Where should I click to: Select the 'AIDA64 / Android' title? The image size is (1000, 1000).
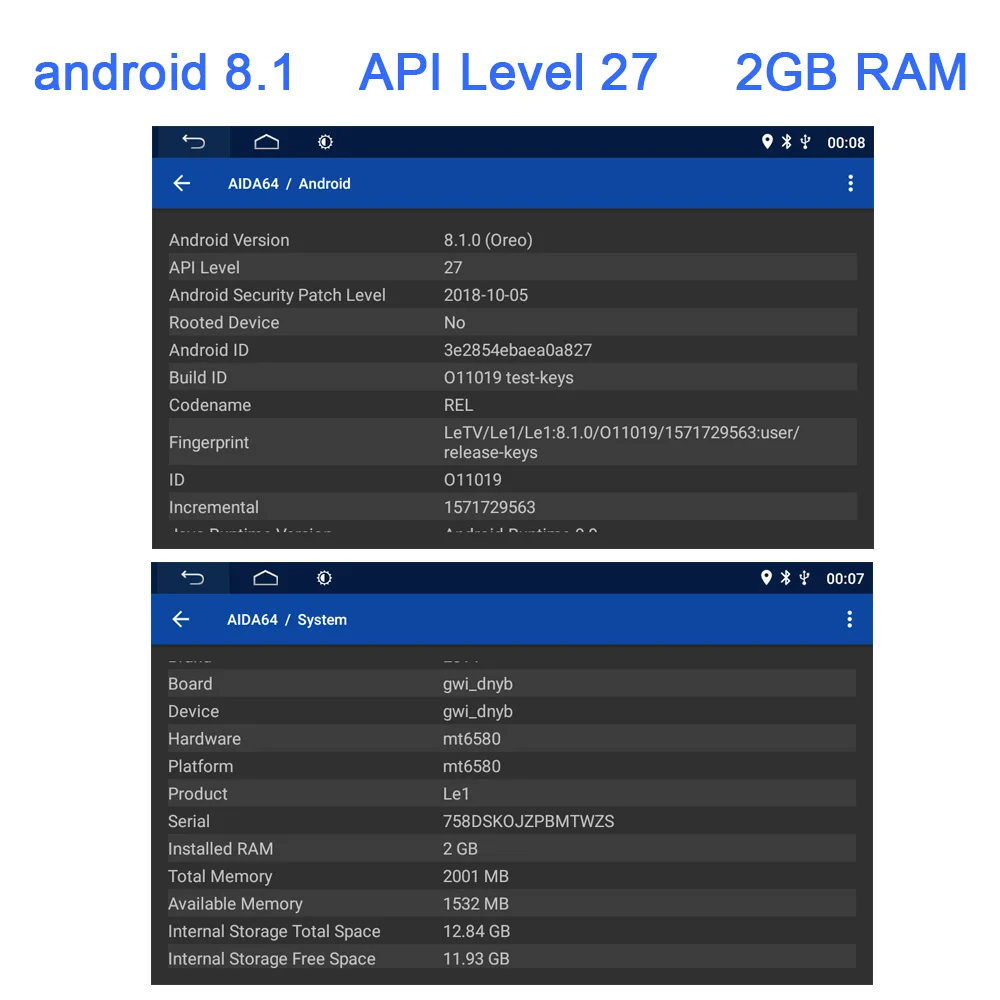pos(289,184)
